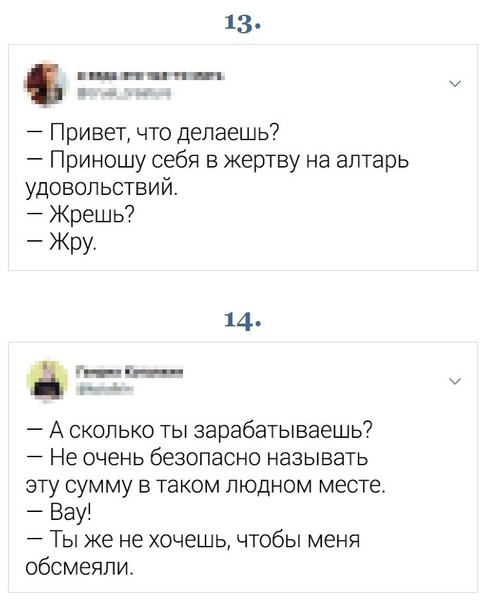Click the blurred display name on tweet 13
This screenshot has height=604, width=486.
[150, 76]
